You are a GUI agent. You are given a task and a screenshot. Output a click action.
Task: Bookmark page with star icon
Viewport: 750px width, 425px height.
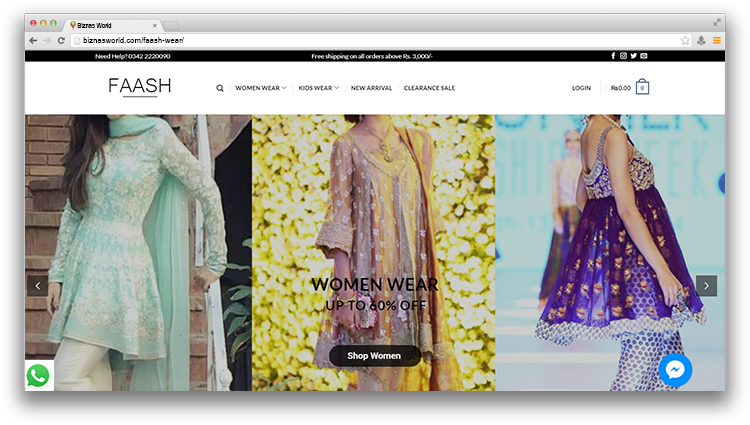(685, 40)
